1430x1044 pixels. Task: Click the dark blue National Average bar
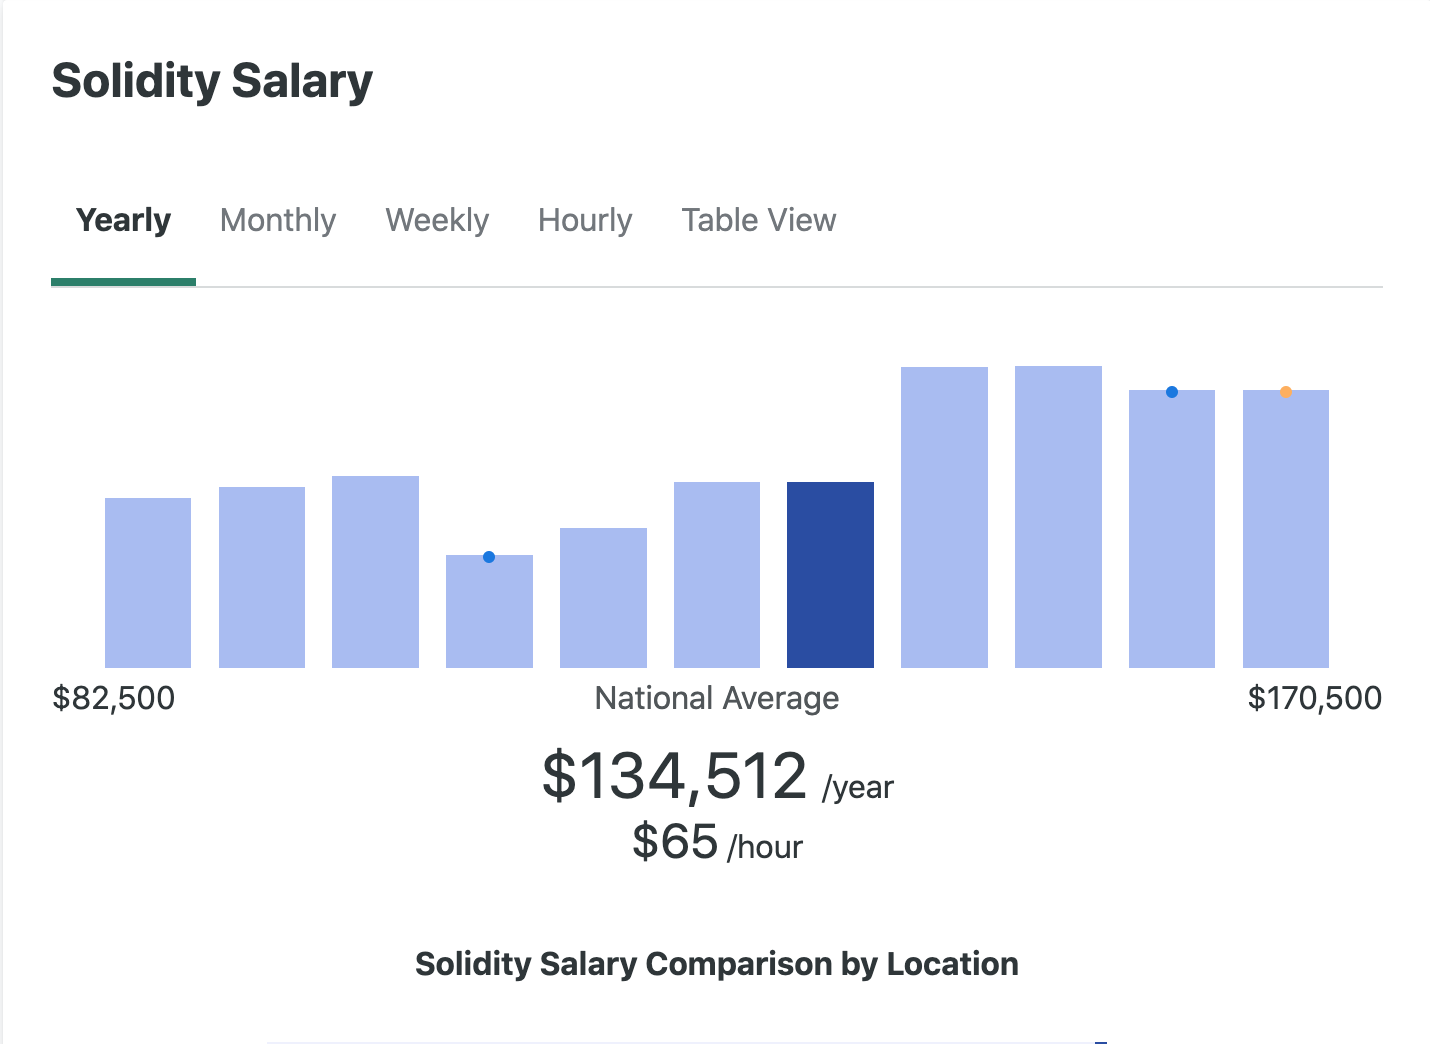(830, 575)
